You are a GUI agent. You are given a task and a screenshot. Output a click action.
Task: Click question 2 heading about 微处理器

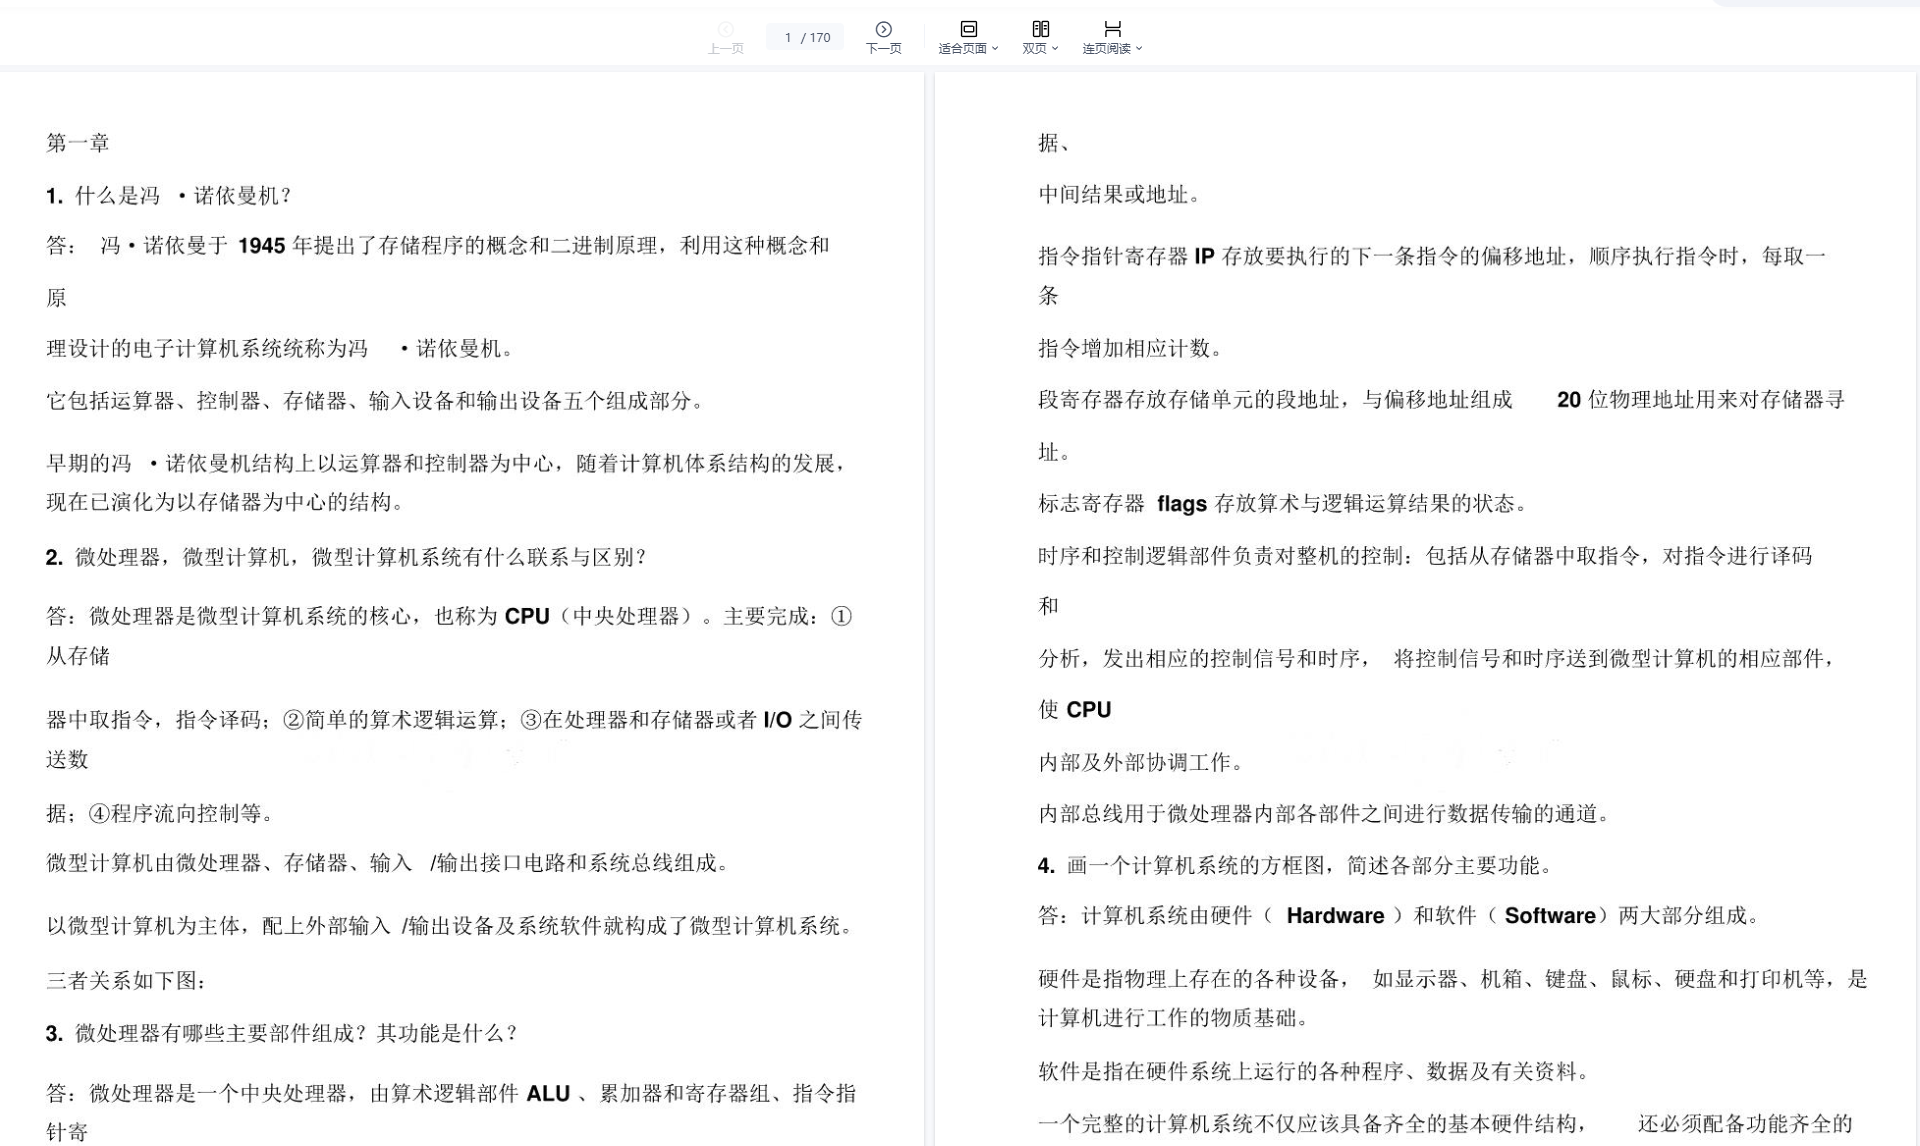346,558
